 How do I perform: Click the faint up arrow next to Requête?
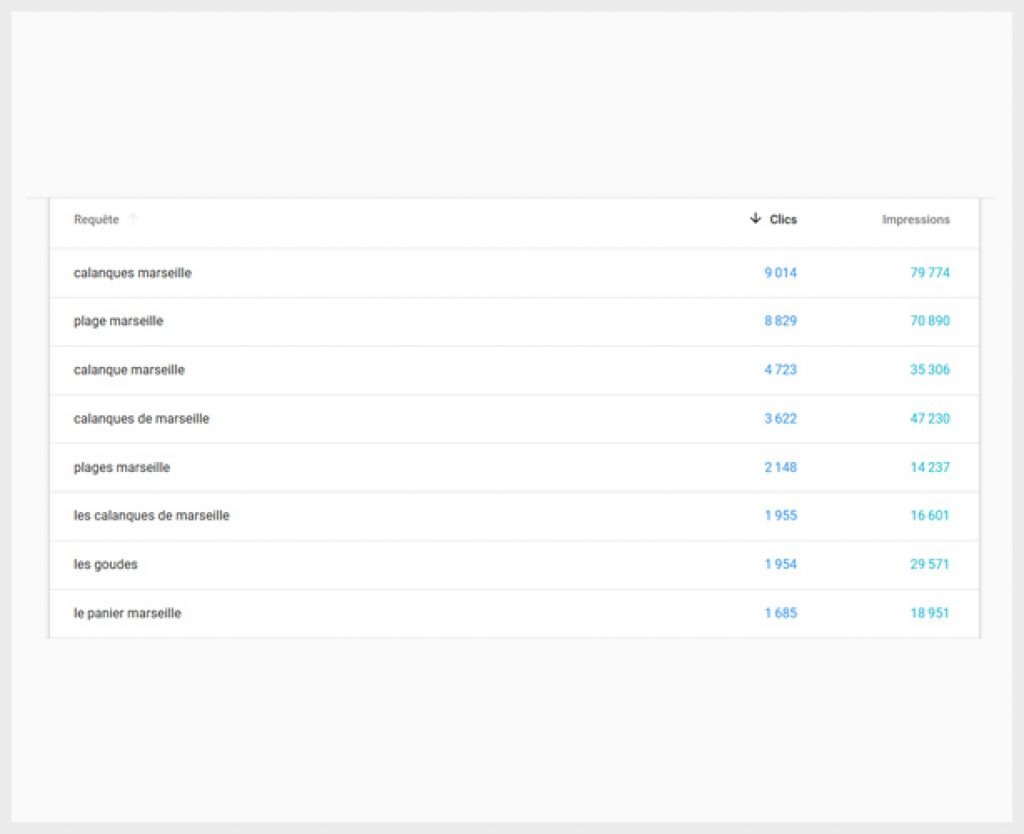point(133,219)
